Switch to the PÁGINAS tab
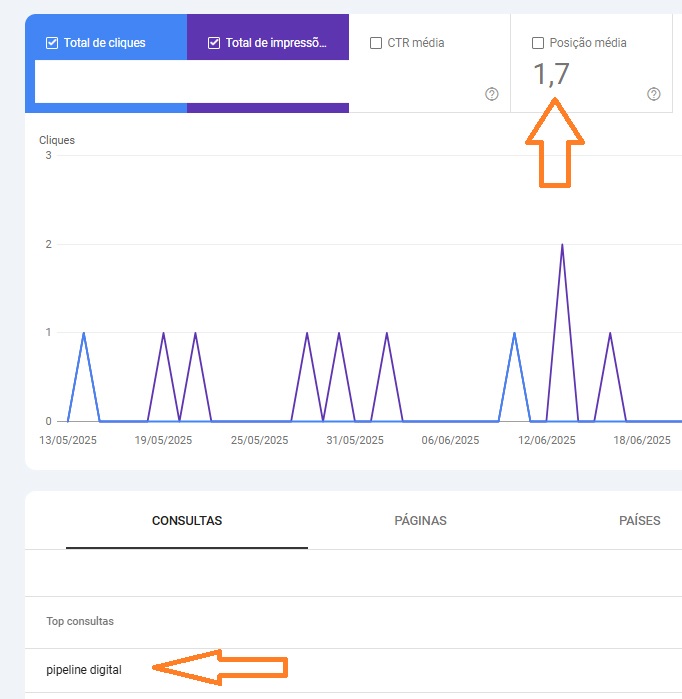The width and height of the screenshot is (682, 699). point(420,521)
